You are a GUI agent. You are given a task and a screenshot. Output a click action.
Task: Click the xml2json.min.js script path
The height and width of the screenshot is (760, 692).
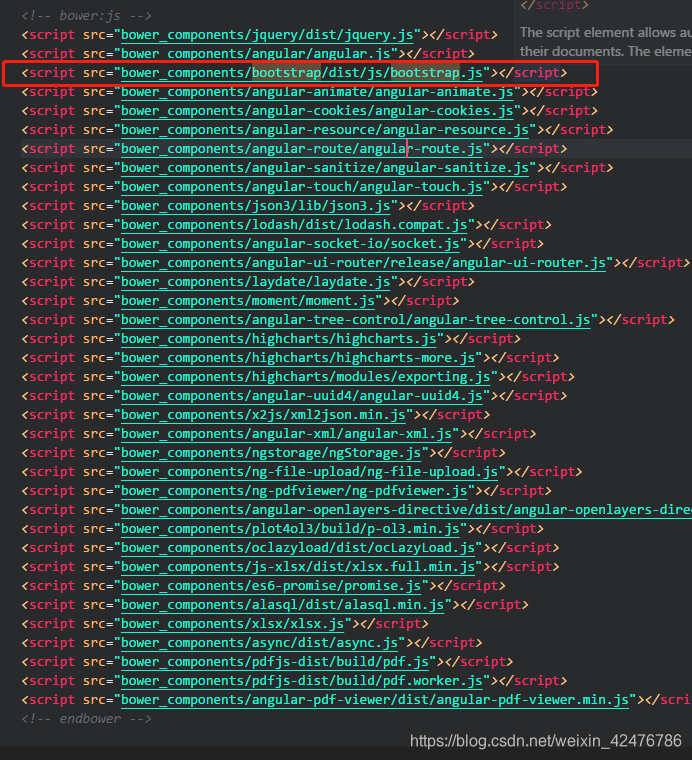click(263, 415)
